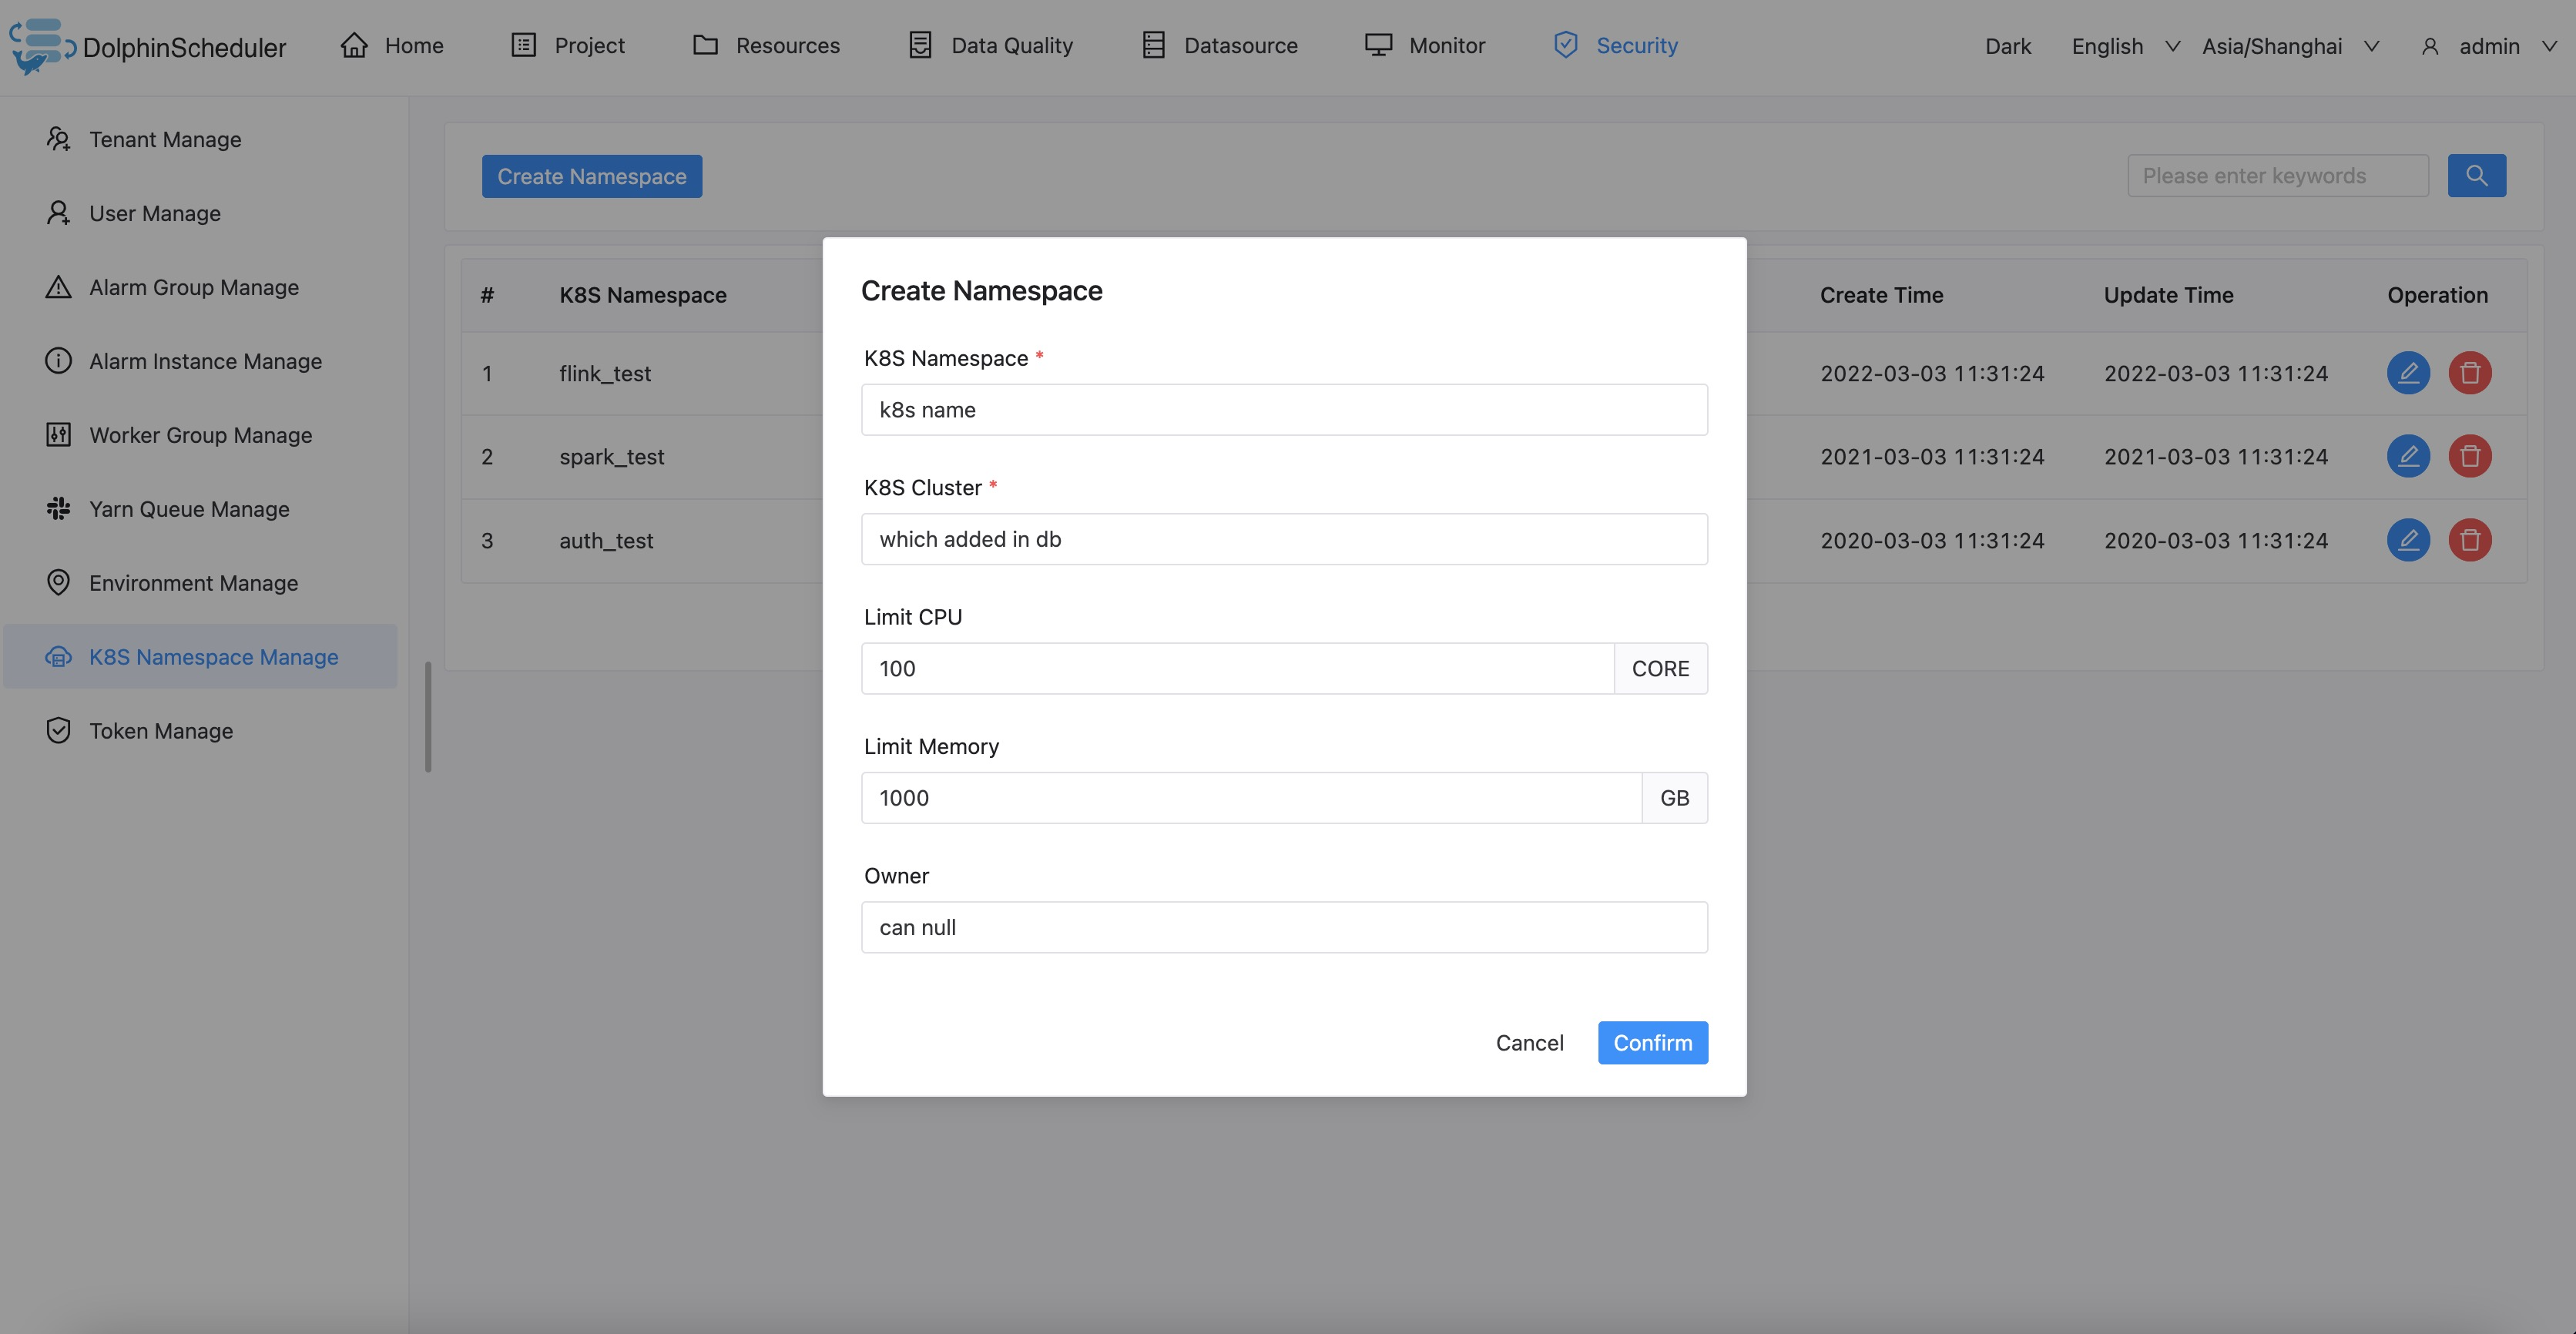
Task: Click the flink_test namespace cell
Action: [605, 373]
